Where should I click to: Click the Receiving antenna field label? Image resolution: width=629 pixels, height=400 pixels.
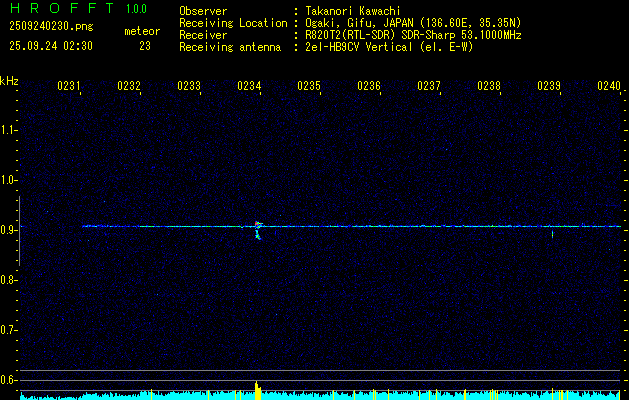[230, 47]
